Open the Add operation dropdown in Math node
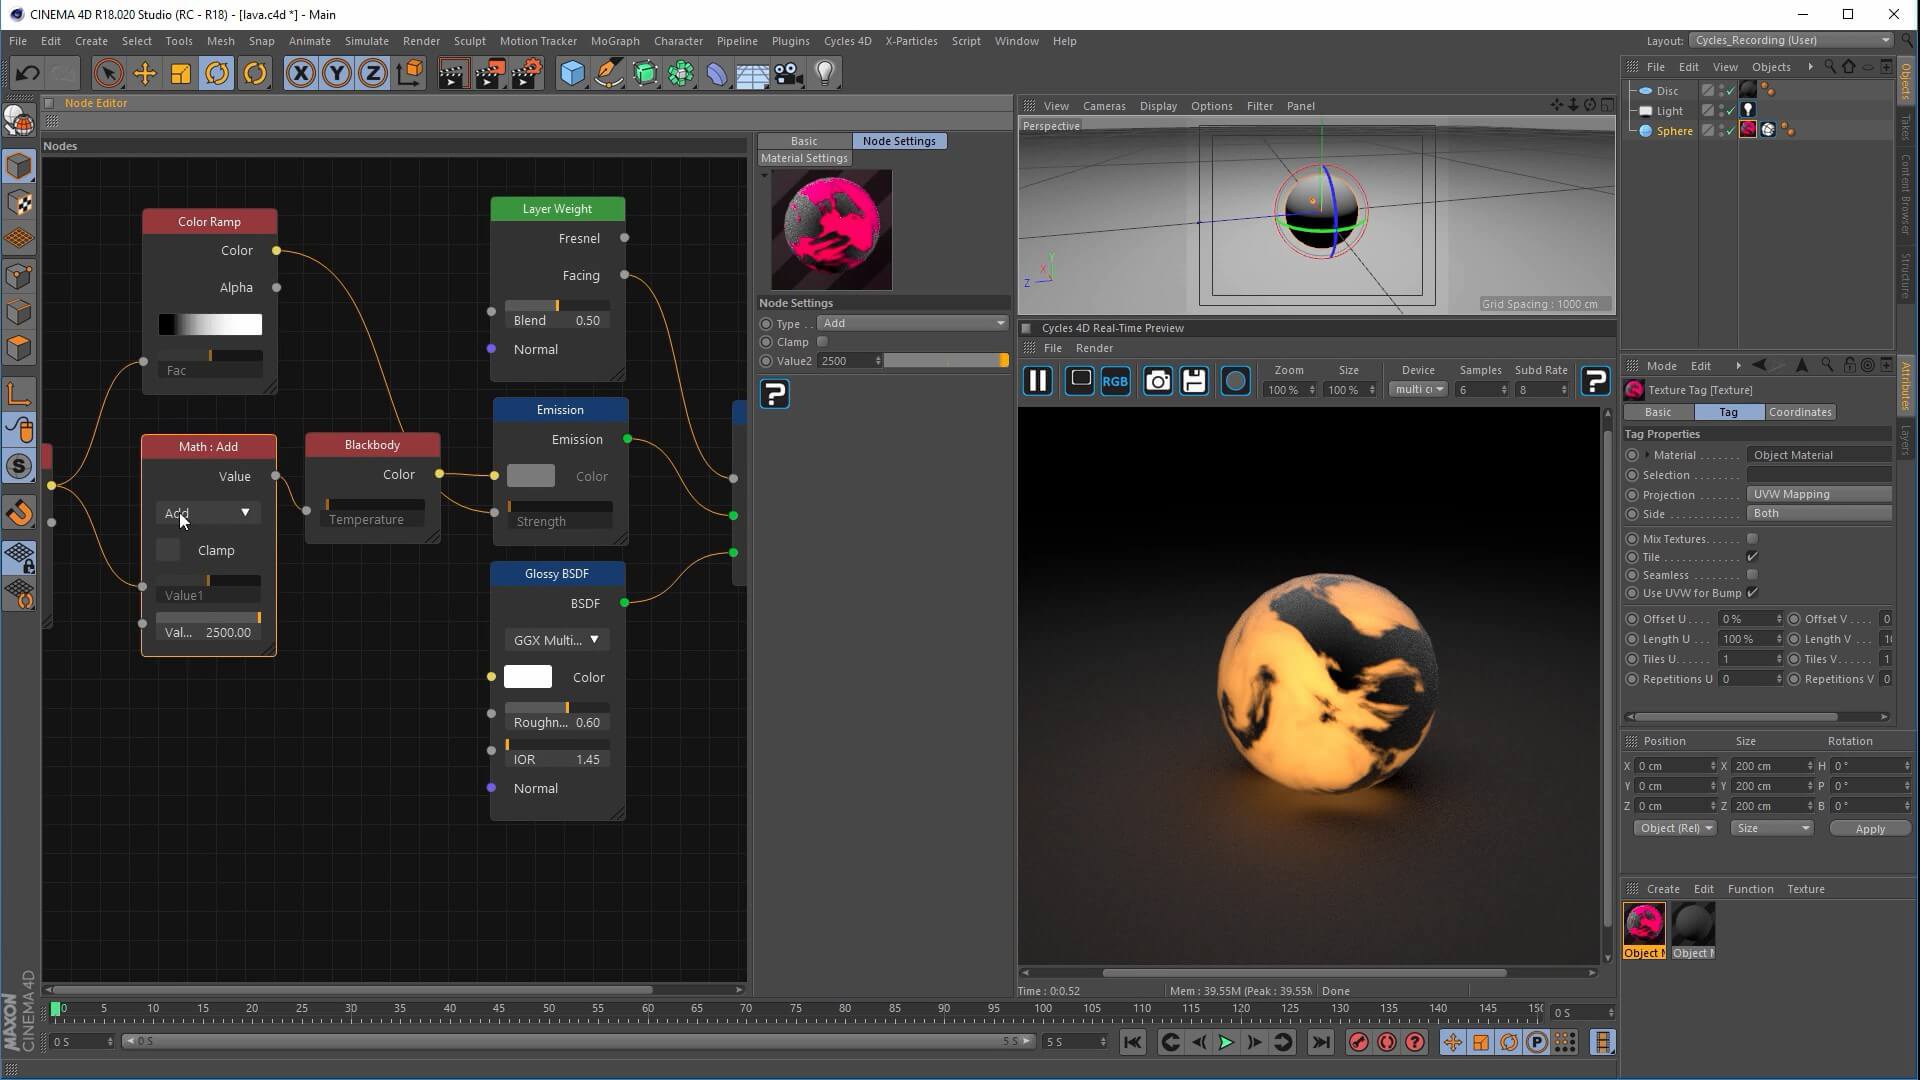The height and width of the screenshot is (1080, 1920). pos(208,513)
